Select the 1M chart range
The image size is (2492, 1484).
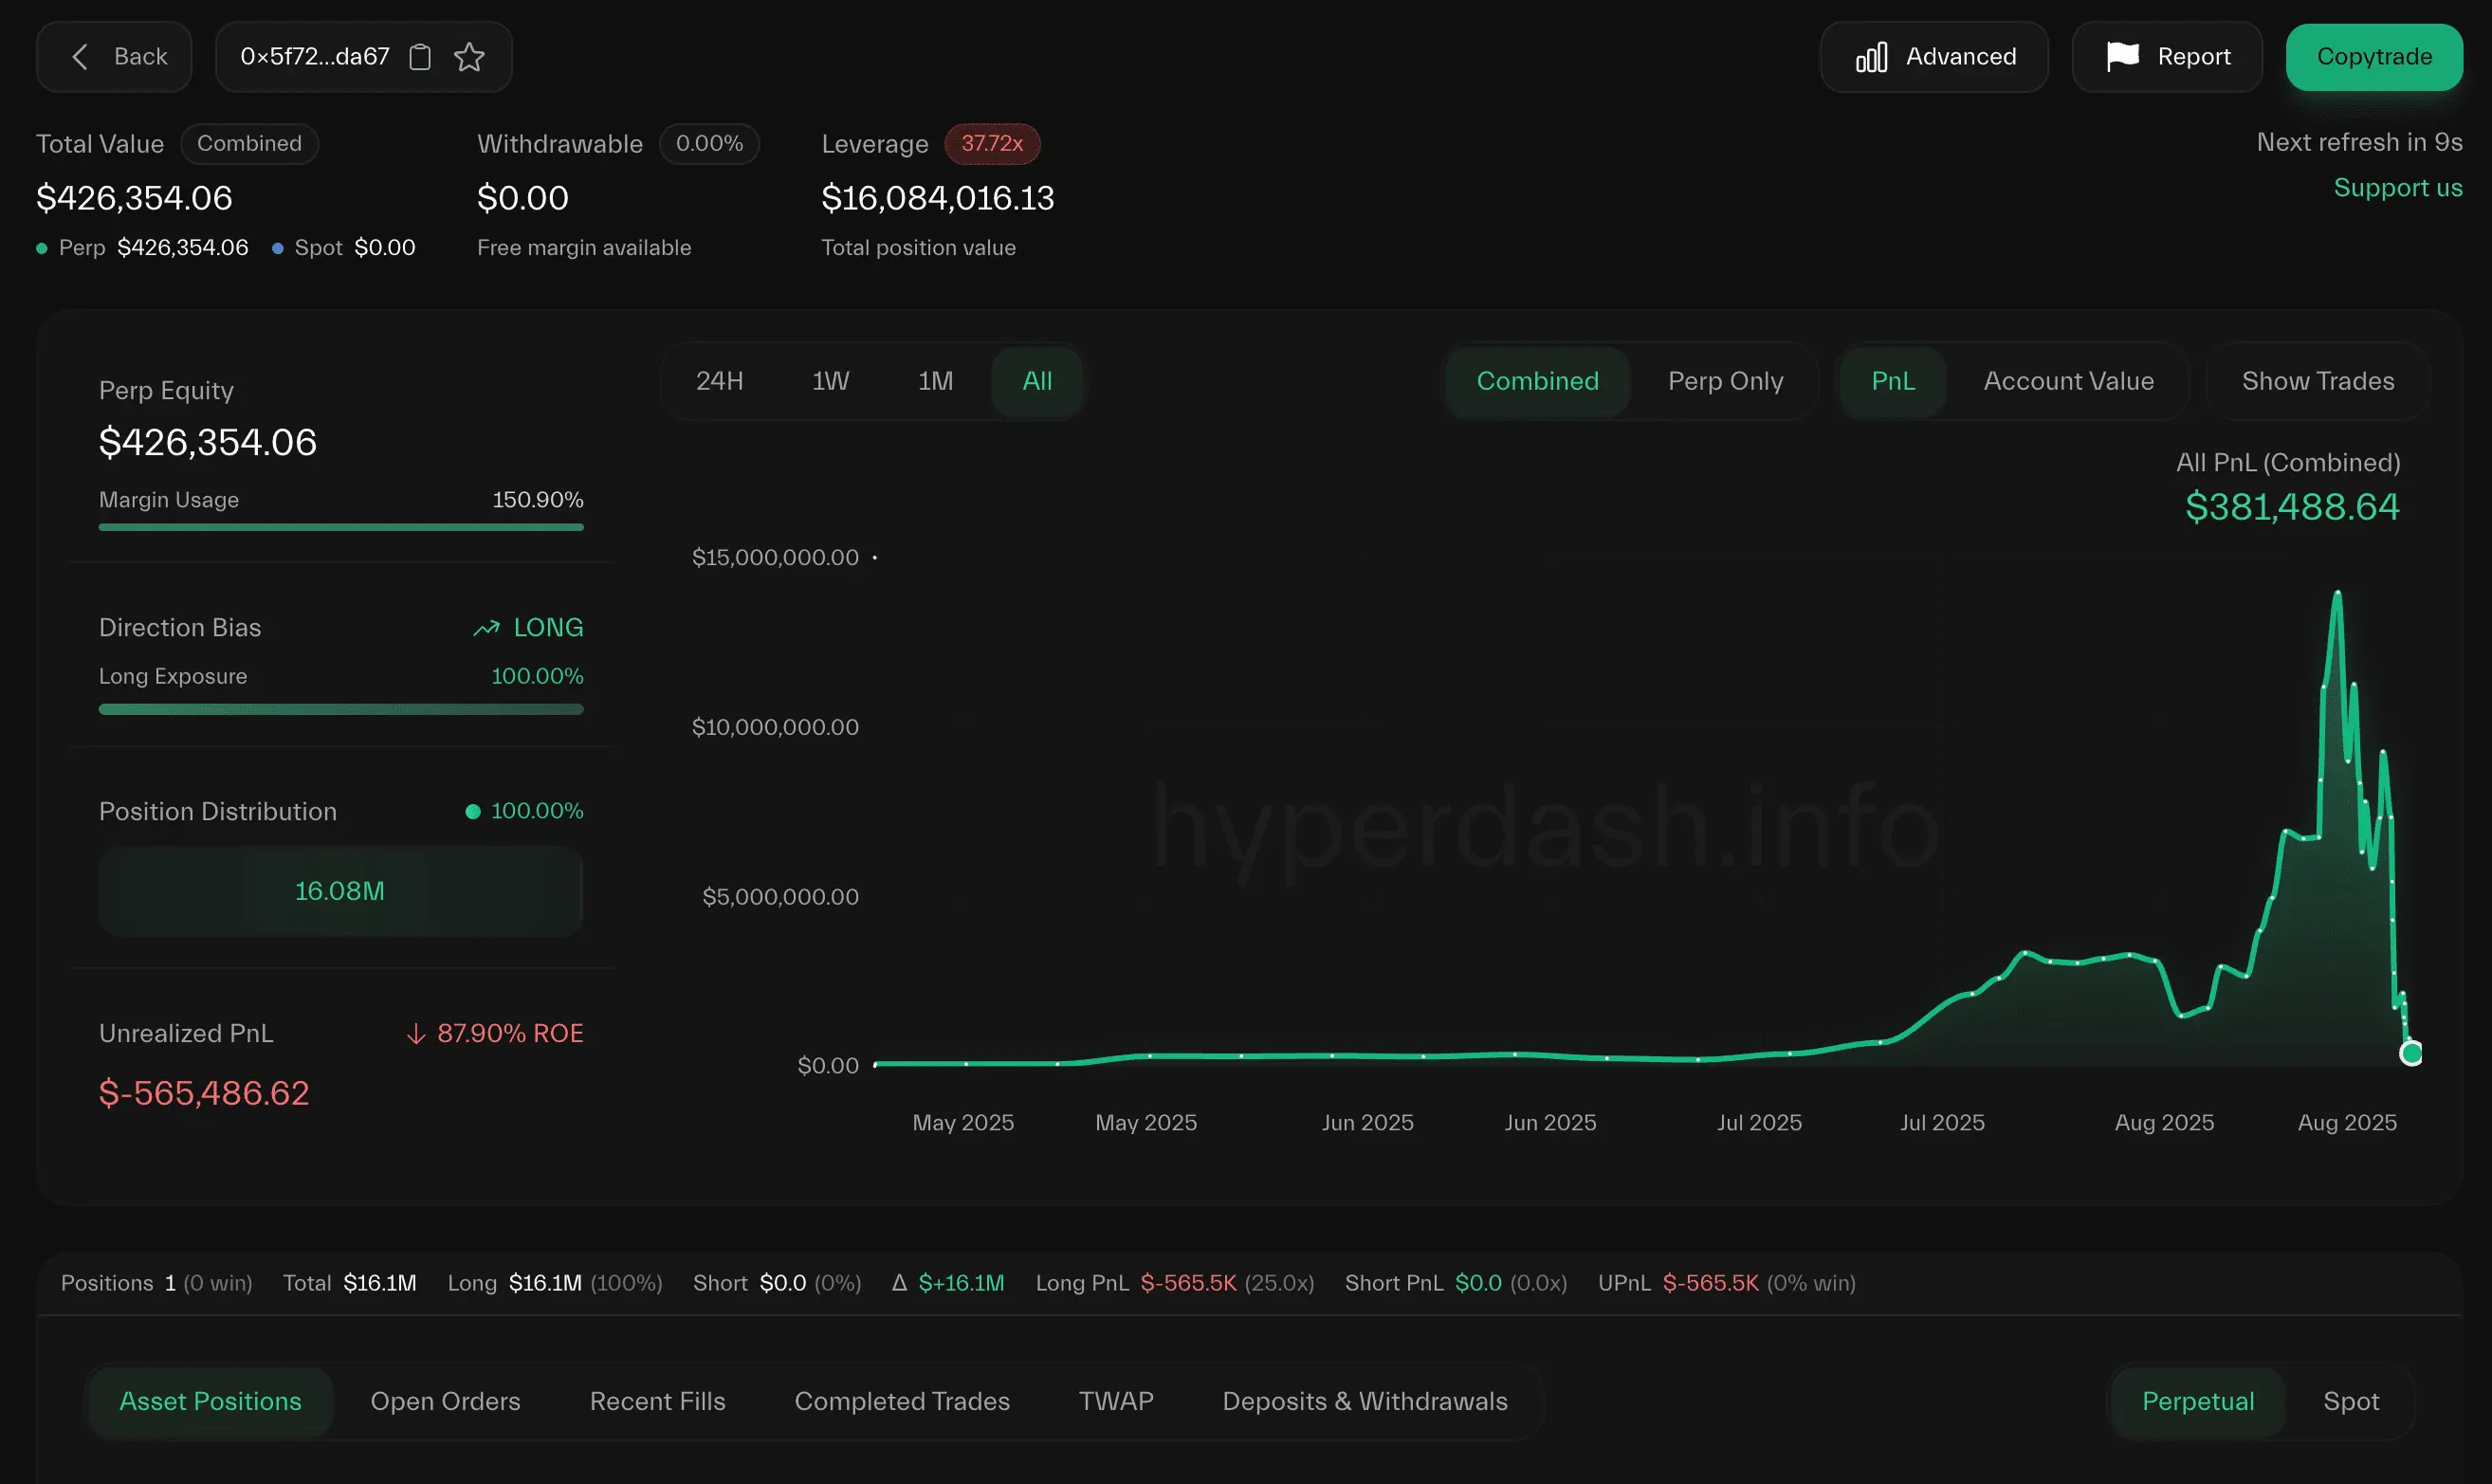pyautogui.click(x=935, y=381)
